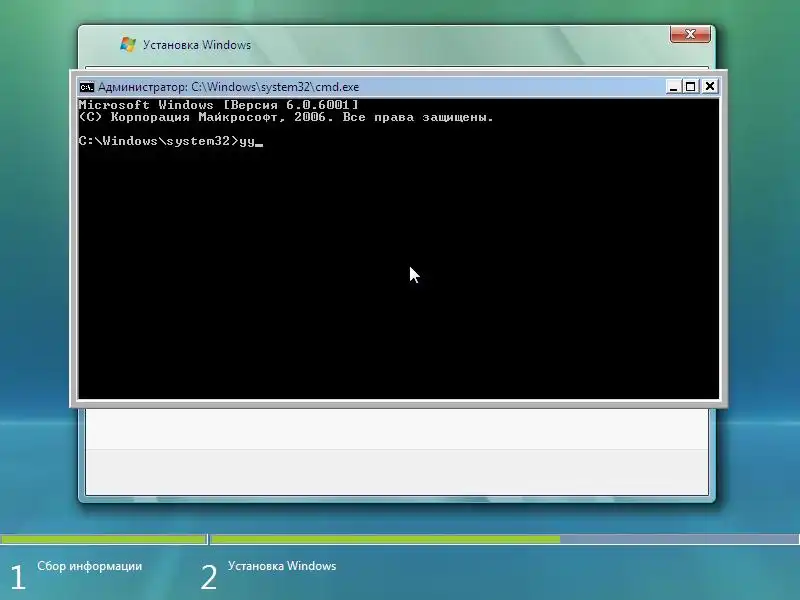The image size is (800, 600).
Task: Minimize the command prompt window
Action: [673, 87]
